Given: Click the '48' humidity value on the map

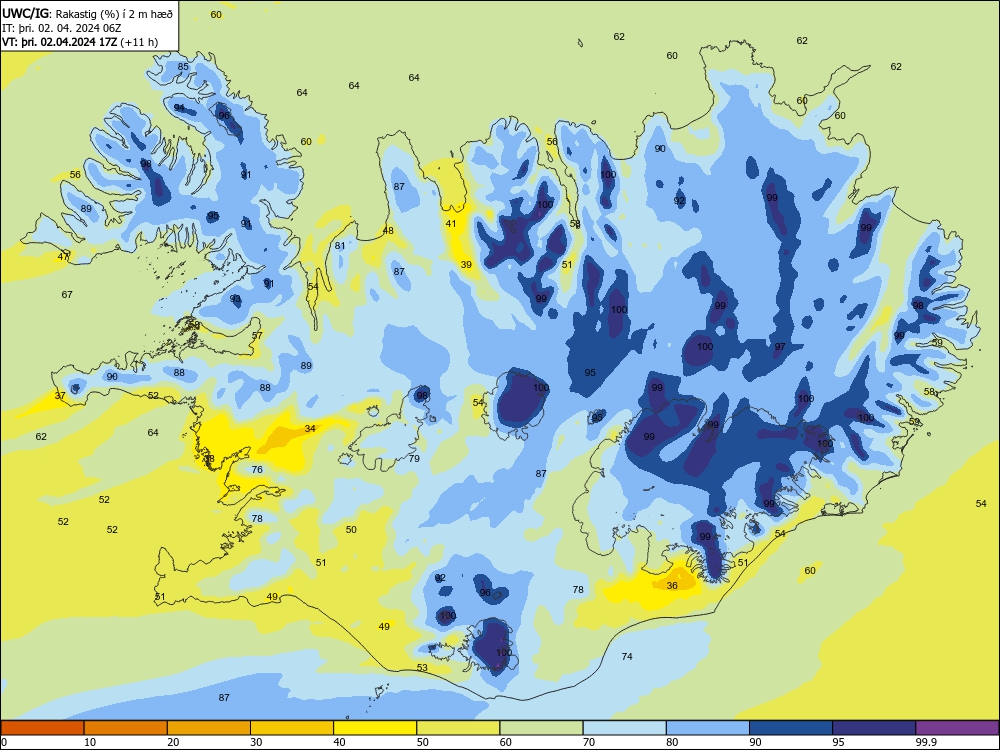Looking at the screenshot, I should (x=388, y=231).
